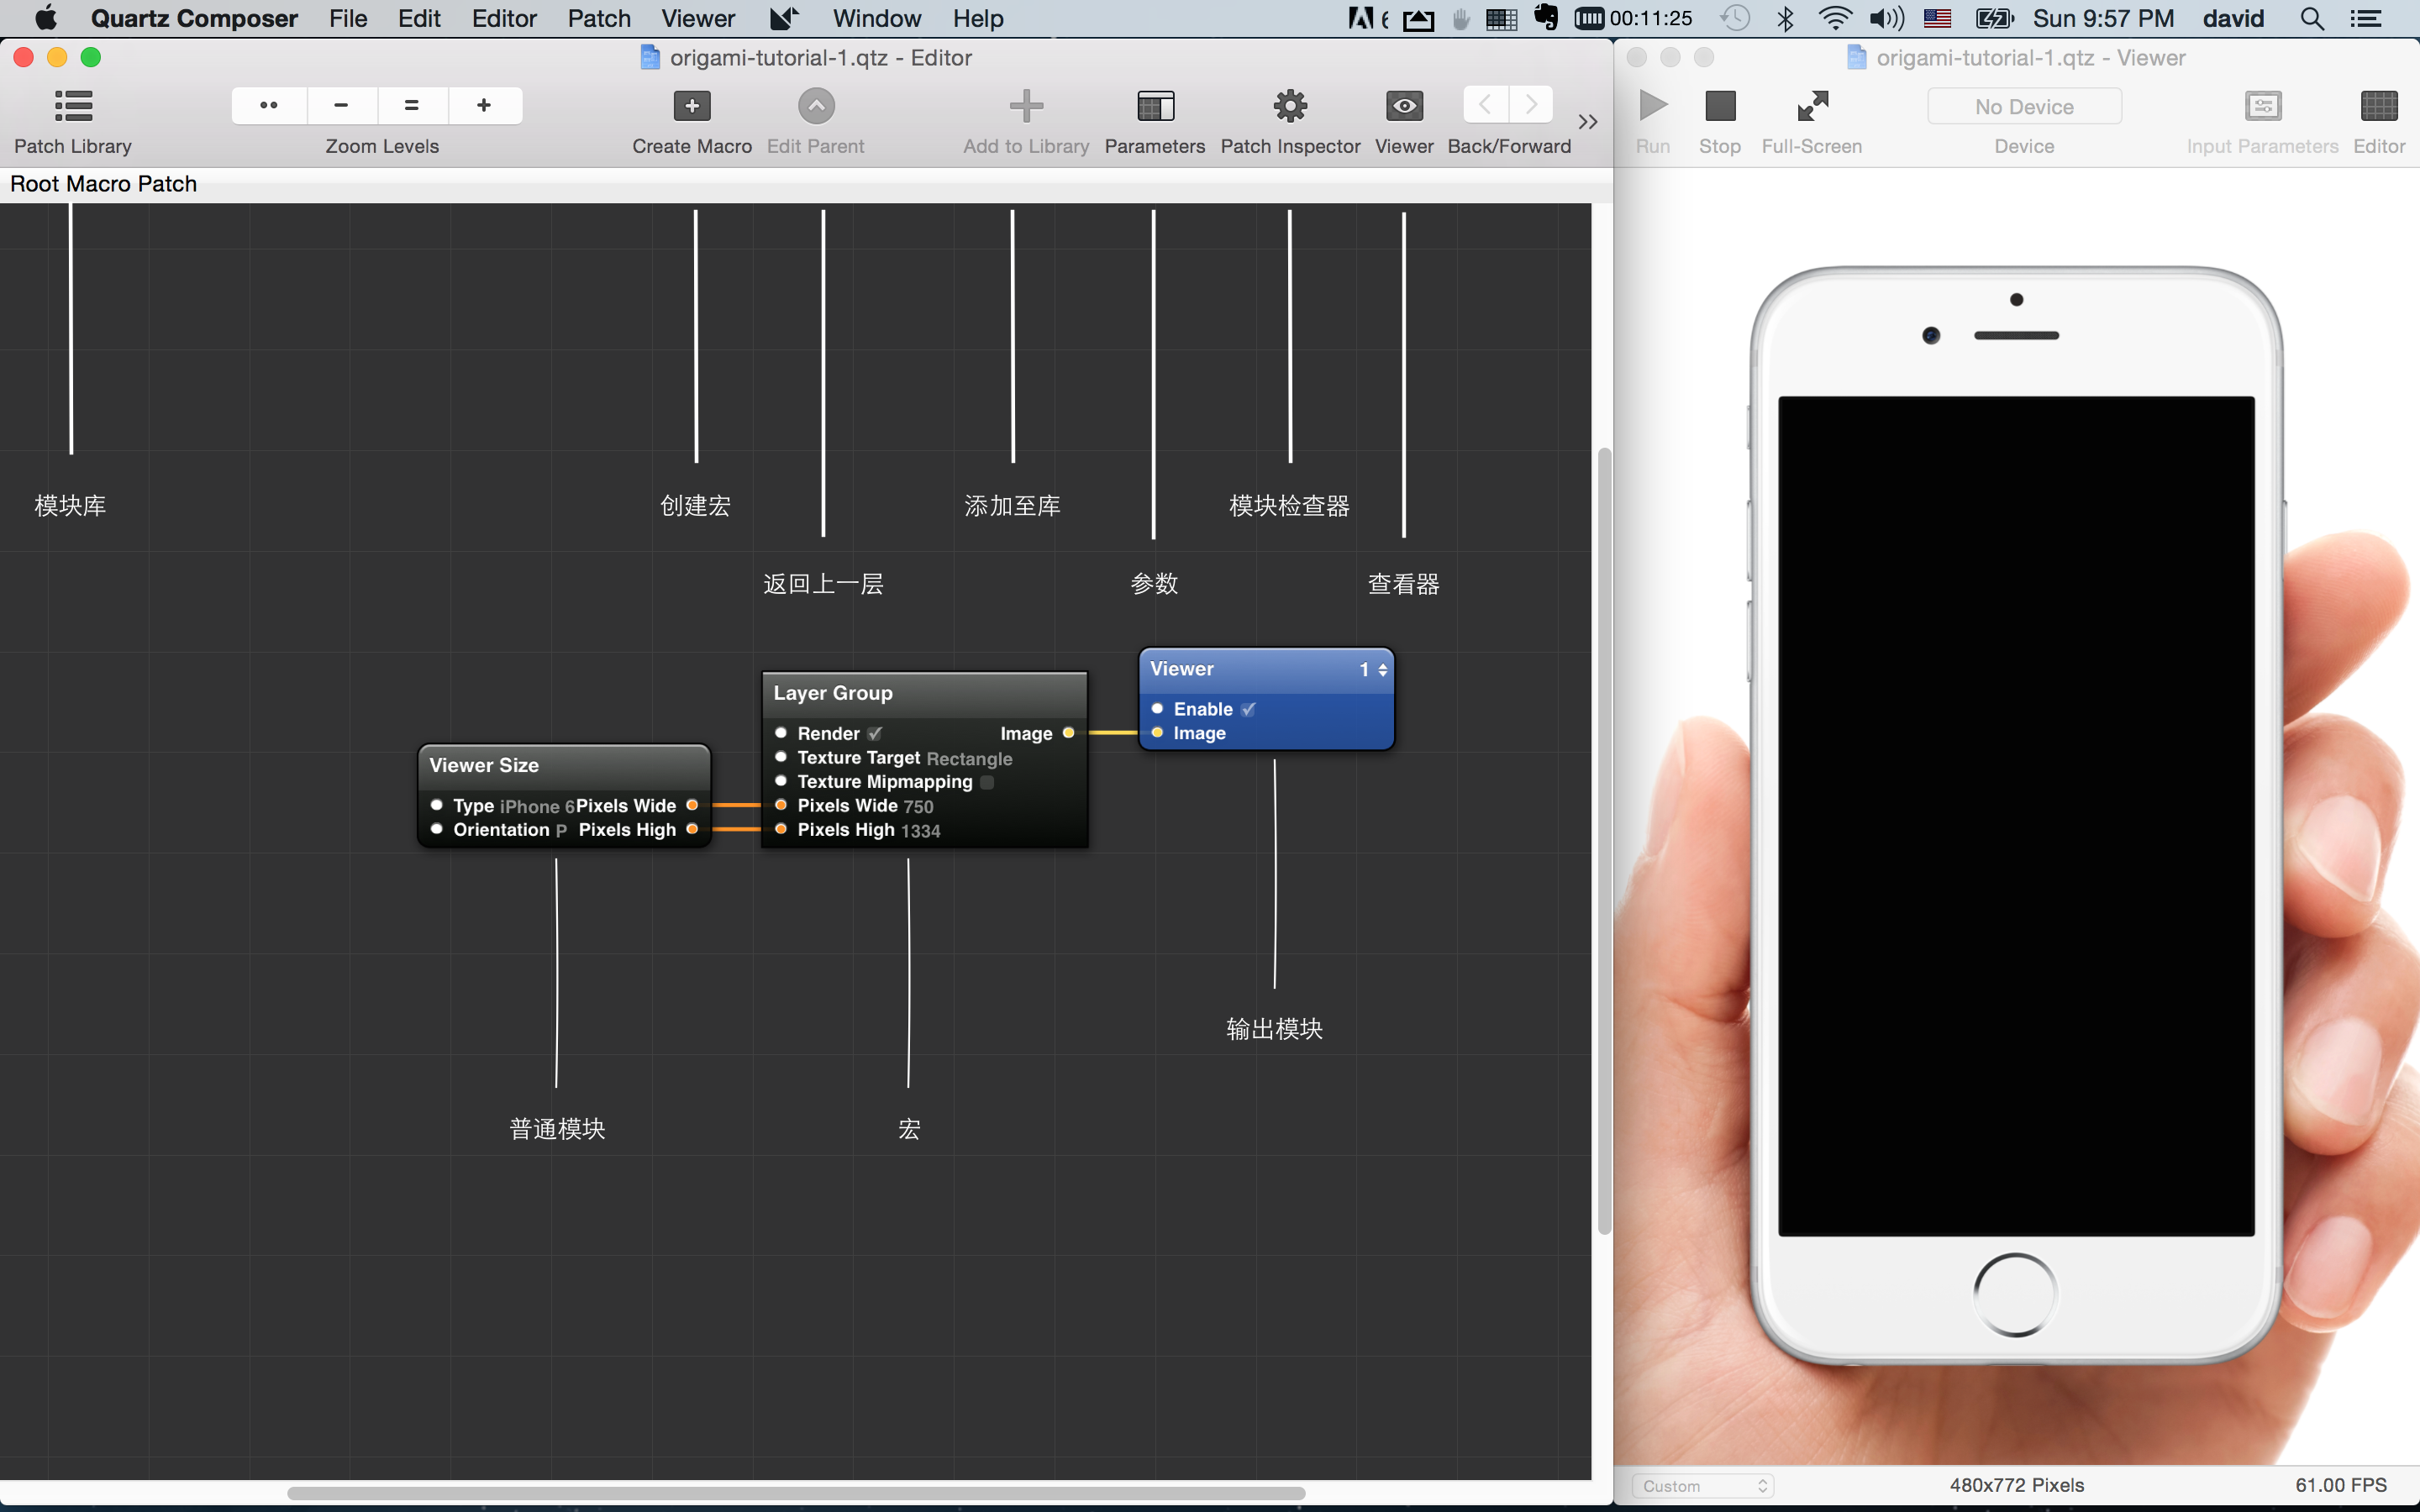Expand the zoom levels control
The height and width of the screenshot is (1512, 2420).
271,106
